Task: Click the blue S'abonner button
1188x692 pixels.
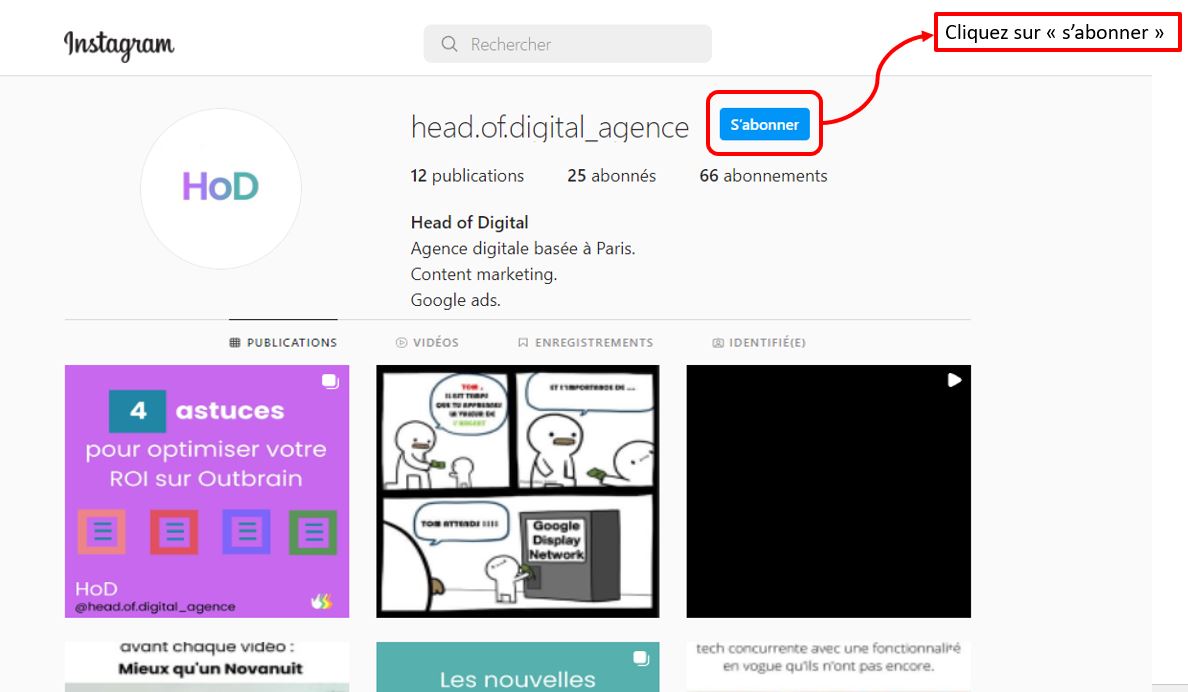Action: [x=764, y=124]
